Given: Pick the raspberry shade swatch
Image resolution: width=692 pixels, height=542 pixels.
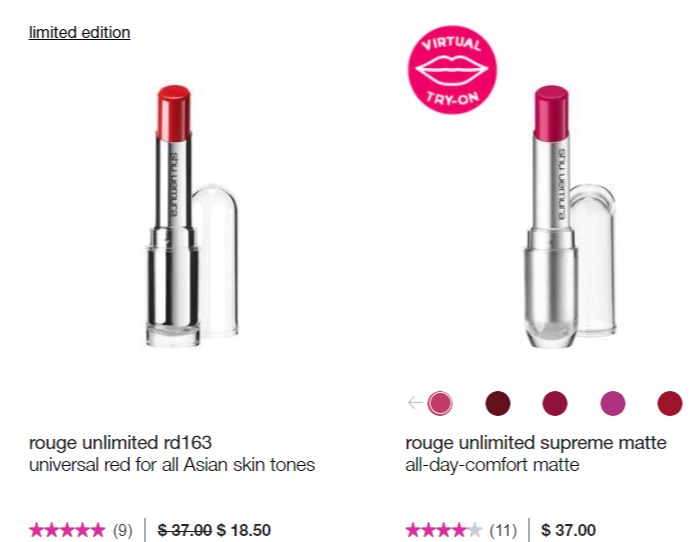Looking at the screenshot, I should [555, 403].
